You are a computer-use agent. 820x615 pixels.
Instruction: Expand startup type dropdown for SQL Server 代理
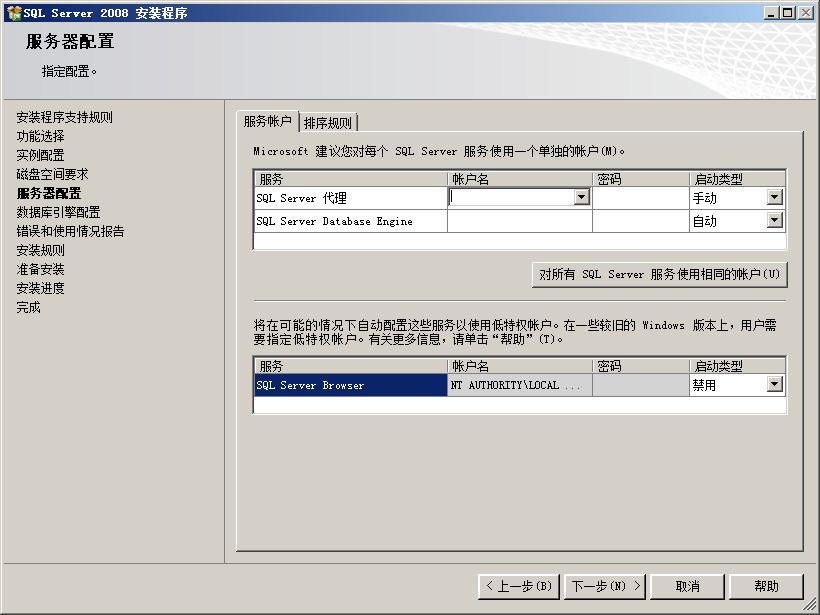[774, 198]
